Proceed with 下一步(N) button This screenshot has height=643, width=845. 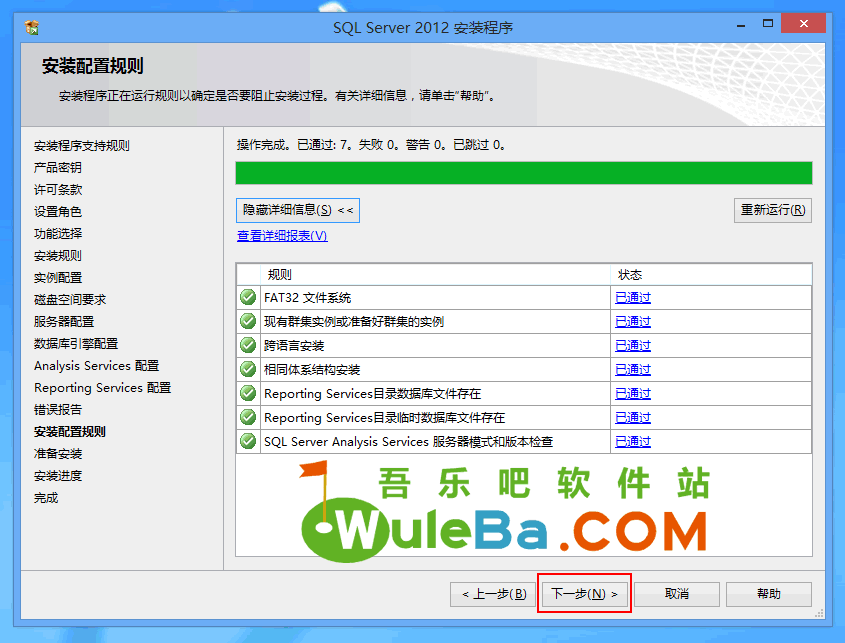[584, 594]
